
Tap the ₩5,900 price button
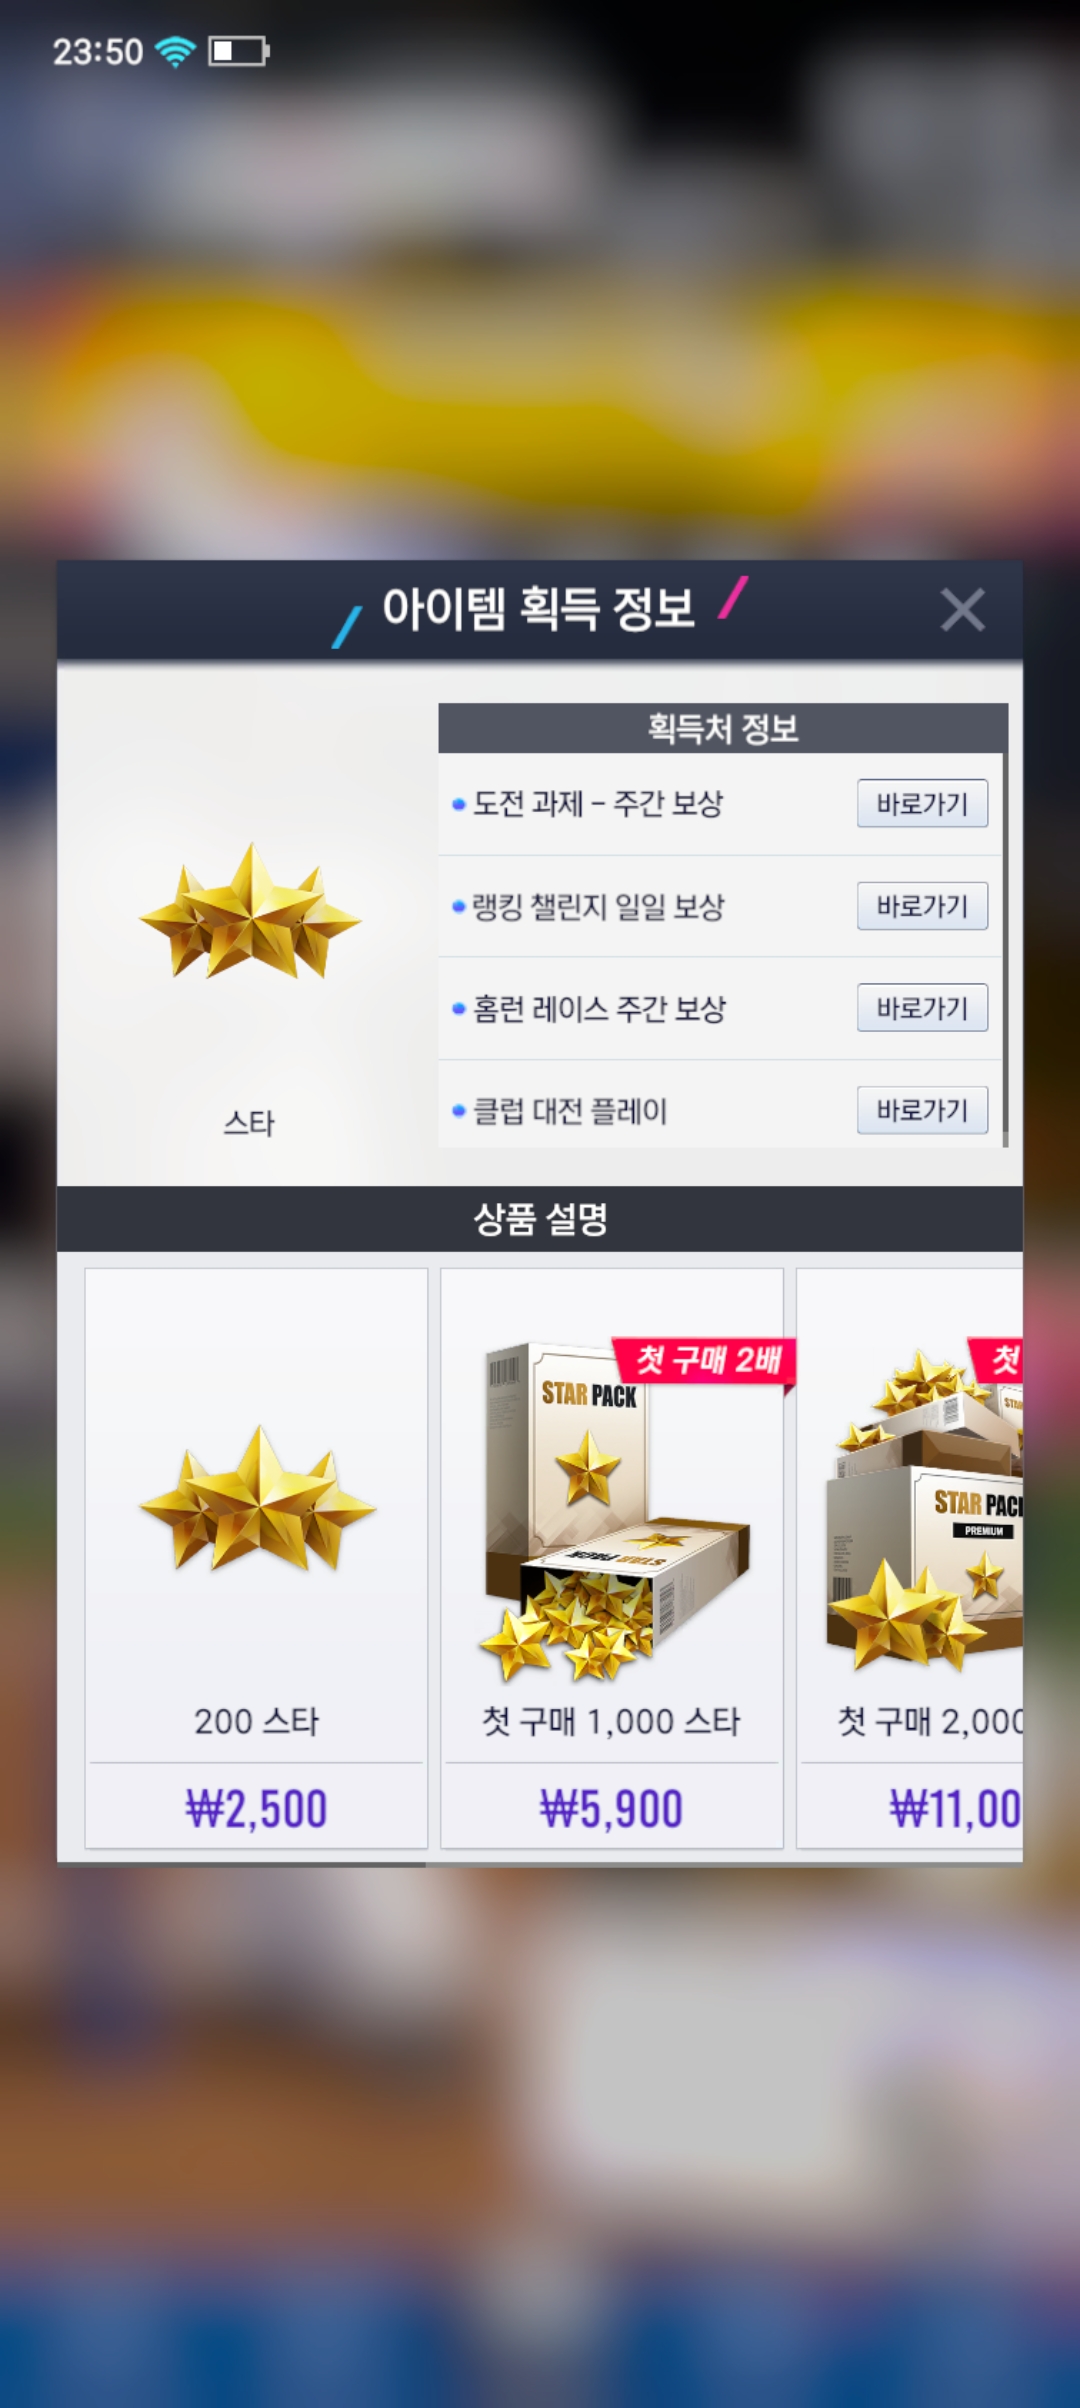(612, 1808)
